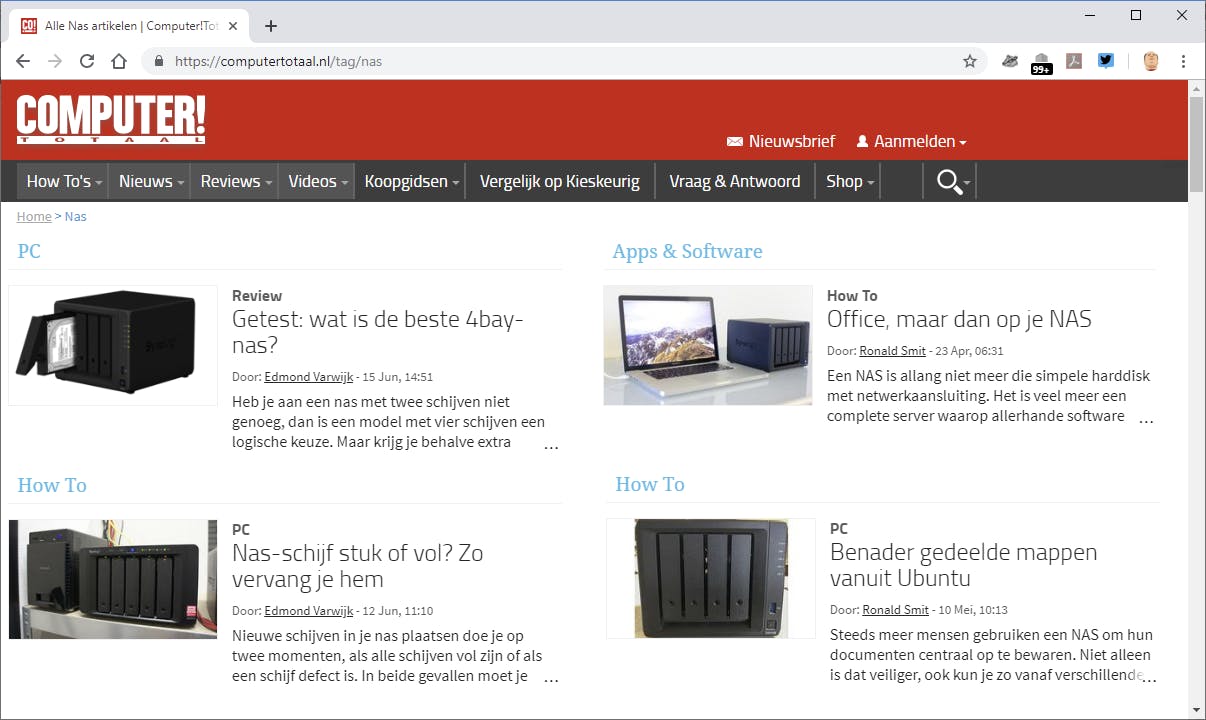Open the Aanmelden dropdown

[920, 142]
